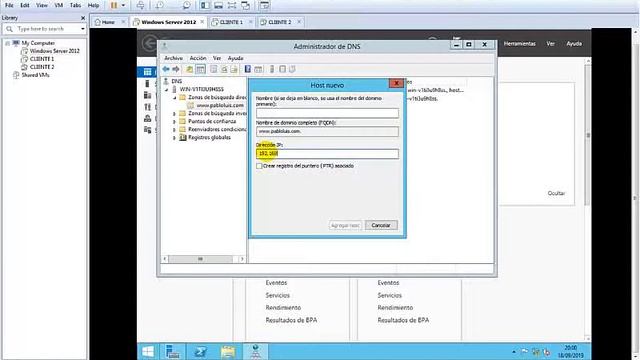Open the library search dropdown arrow
Viewport: 640px width, 360px height.
[82, 29]
